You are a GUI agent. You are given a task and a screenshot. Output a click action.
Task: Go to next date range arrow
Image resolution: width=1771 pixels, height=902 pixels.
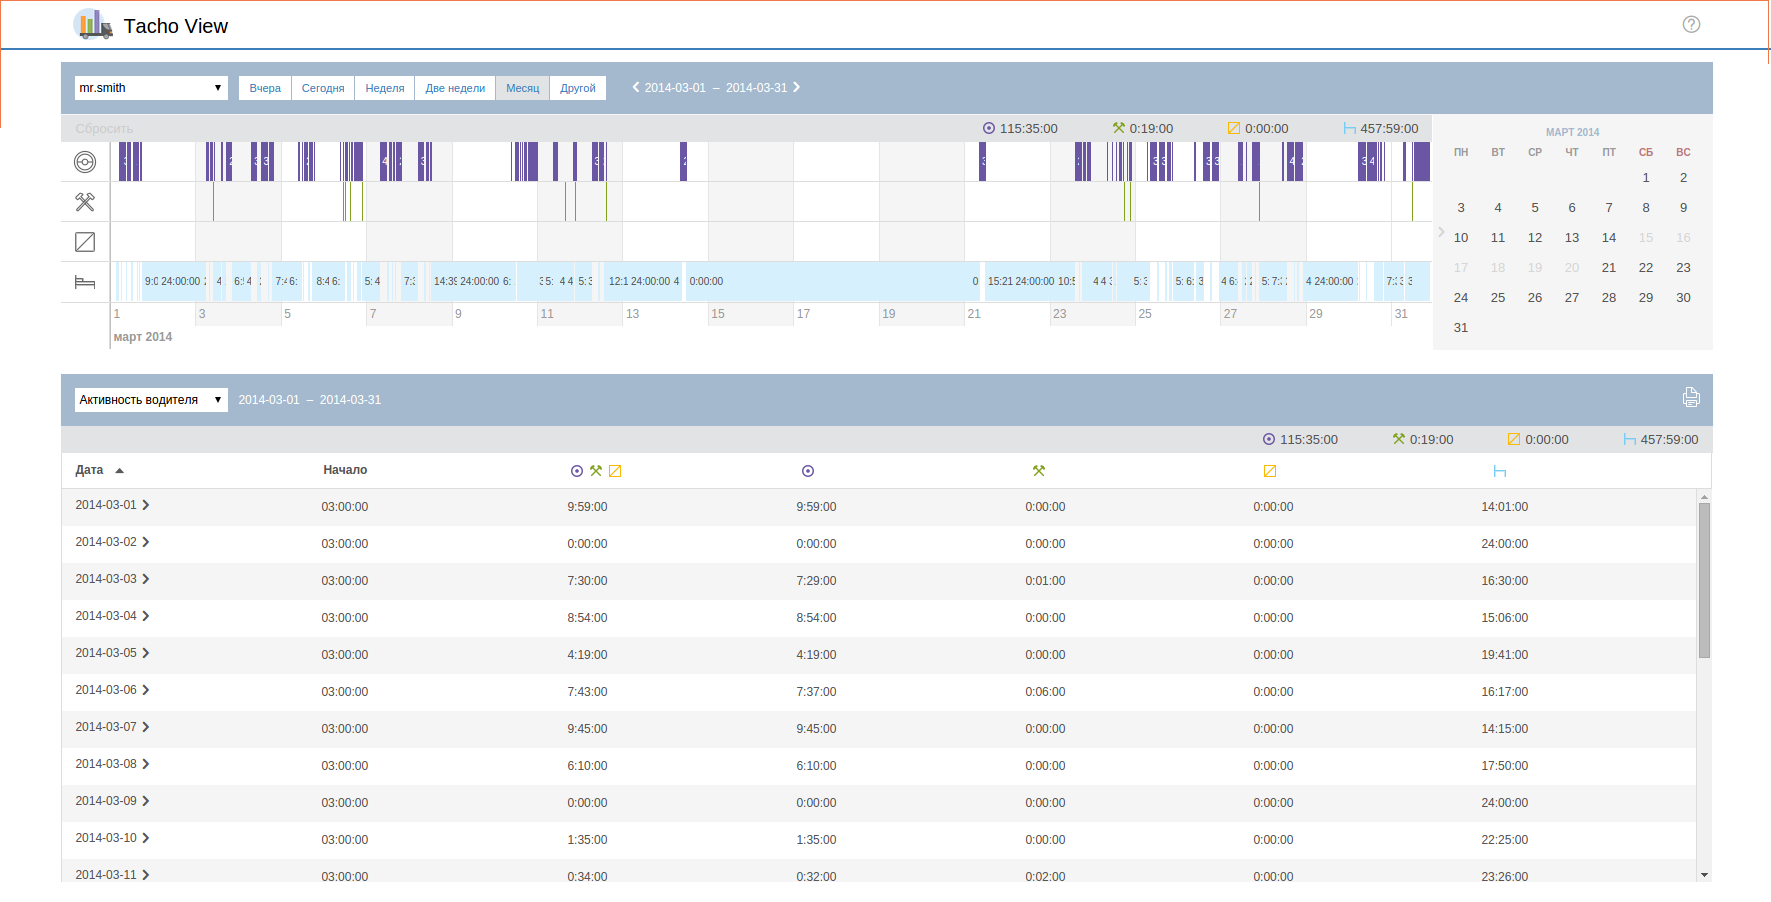click(x=797, y=88)
